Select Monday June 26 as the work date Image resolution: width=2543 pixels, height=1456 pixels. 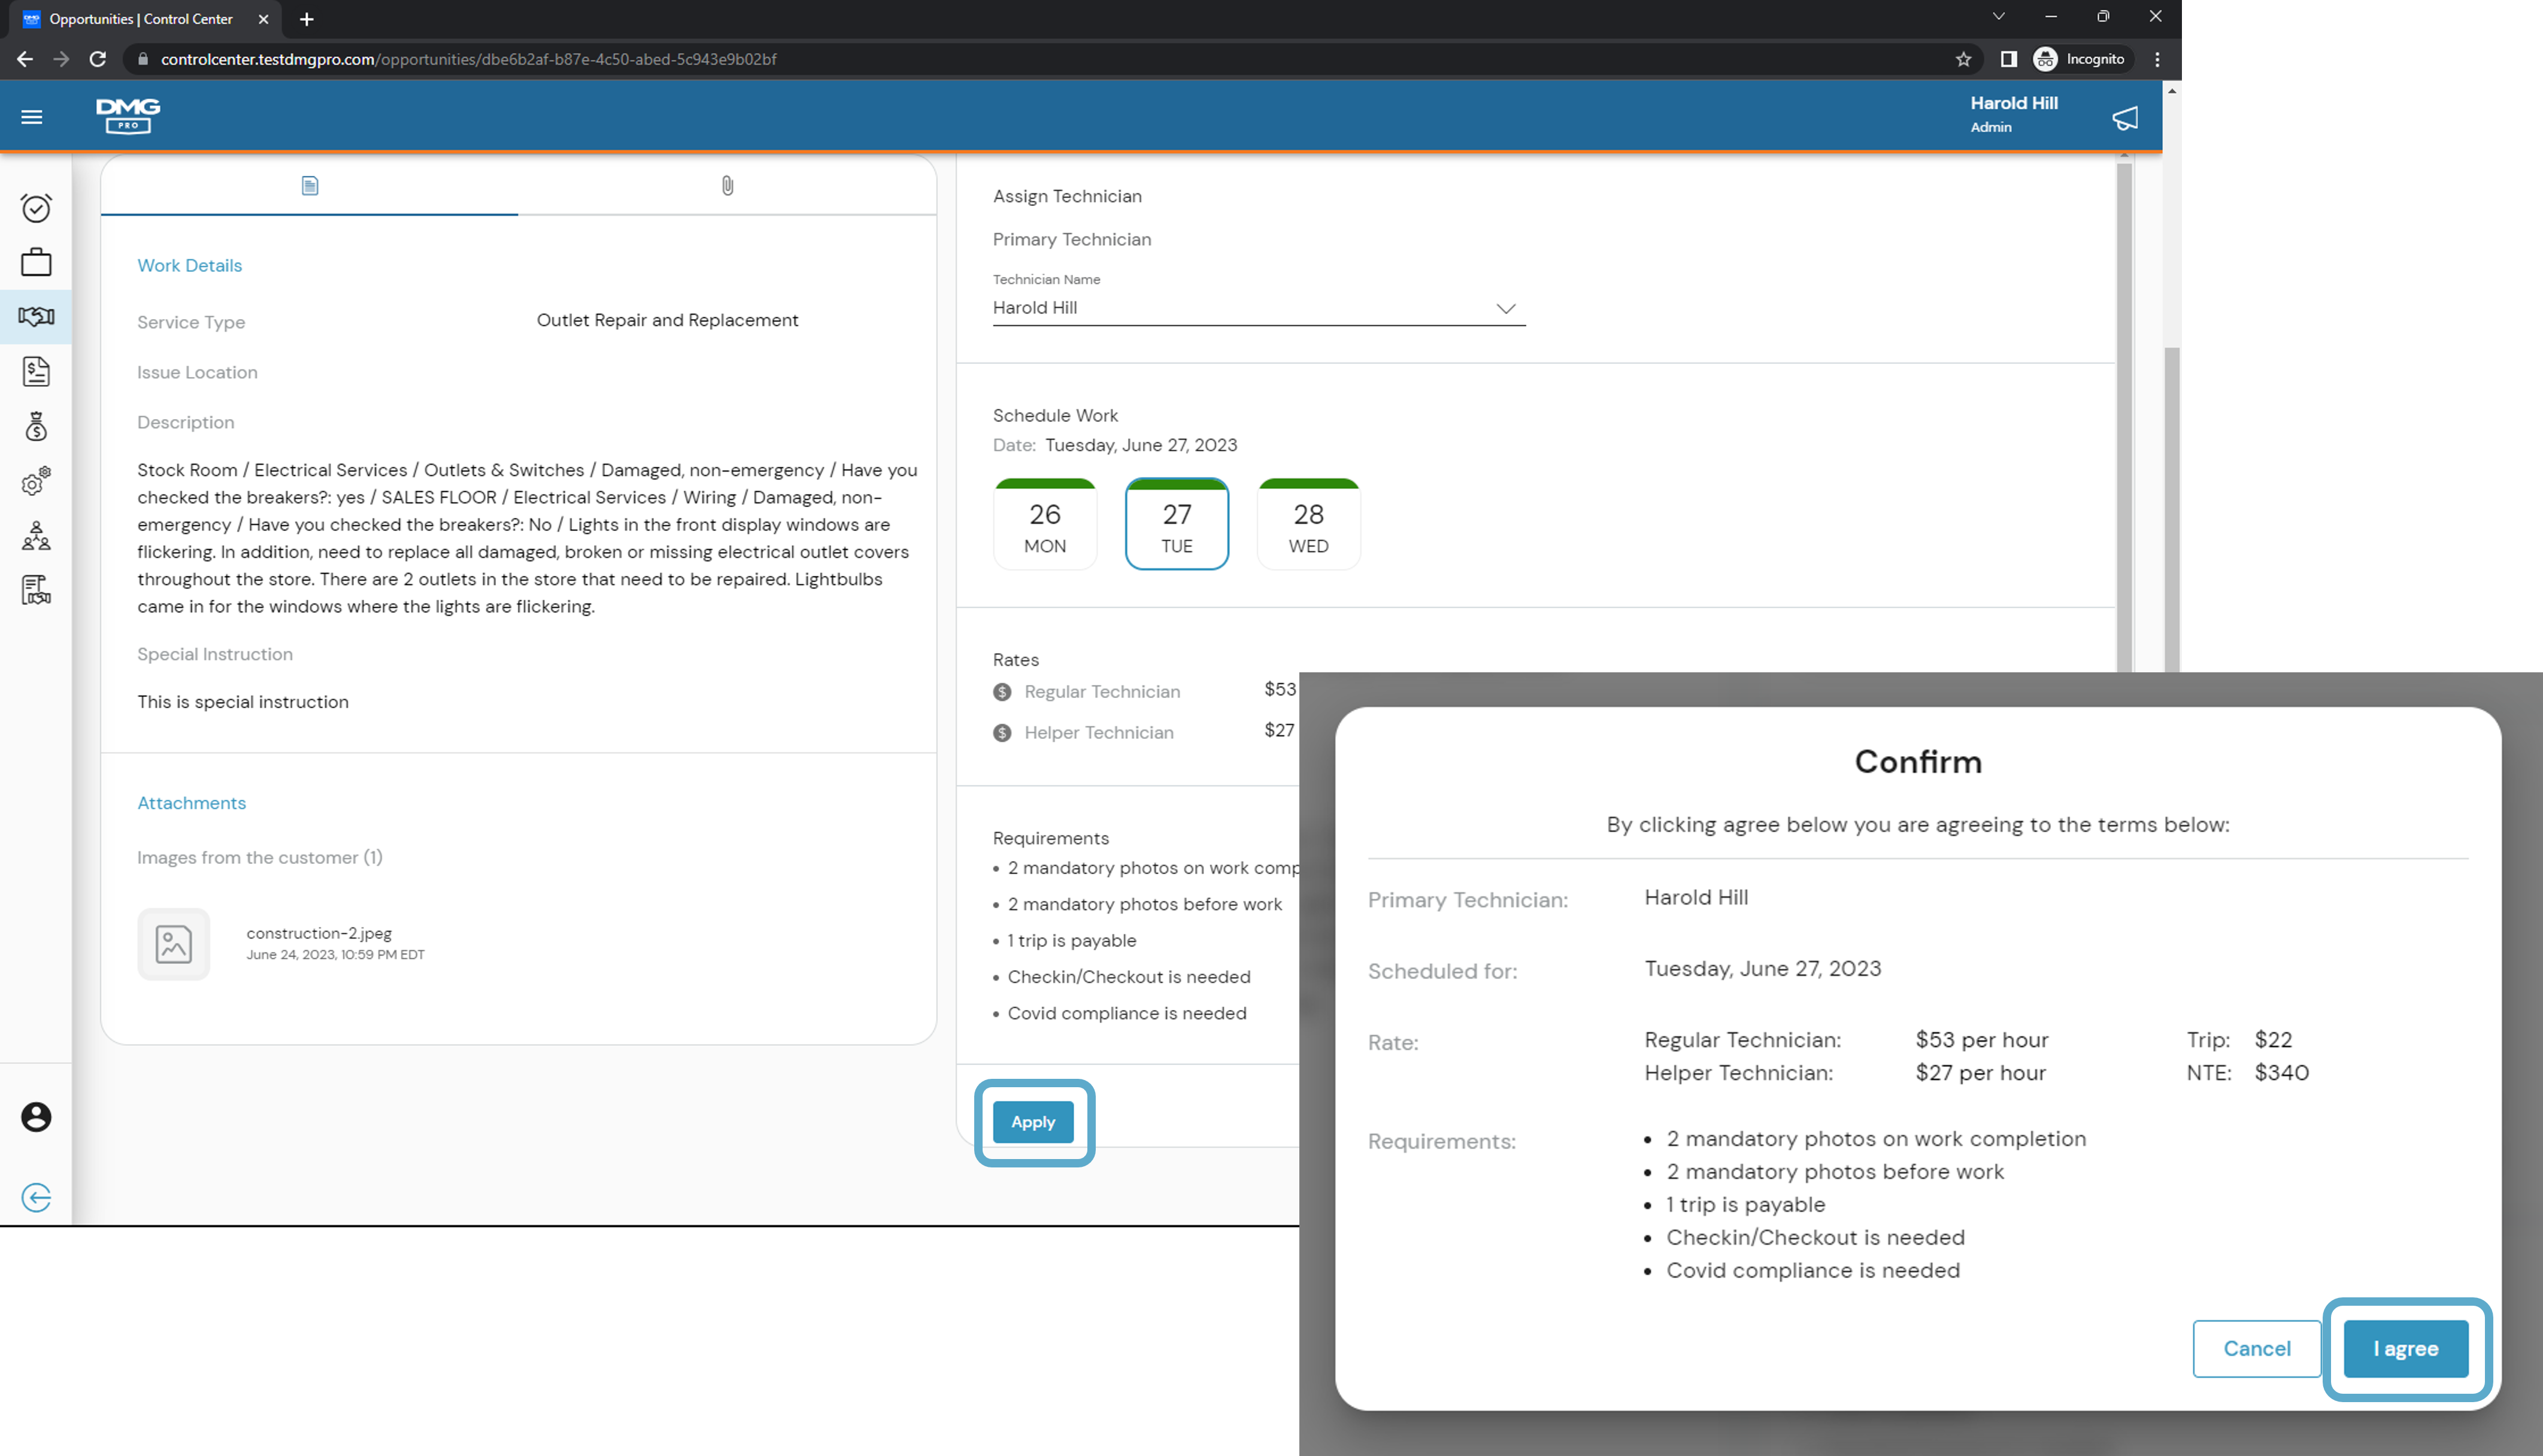point(1044,524)
